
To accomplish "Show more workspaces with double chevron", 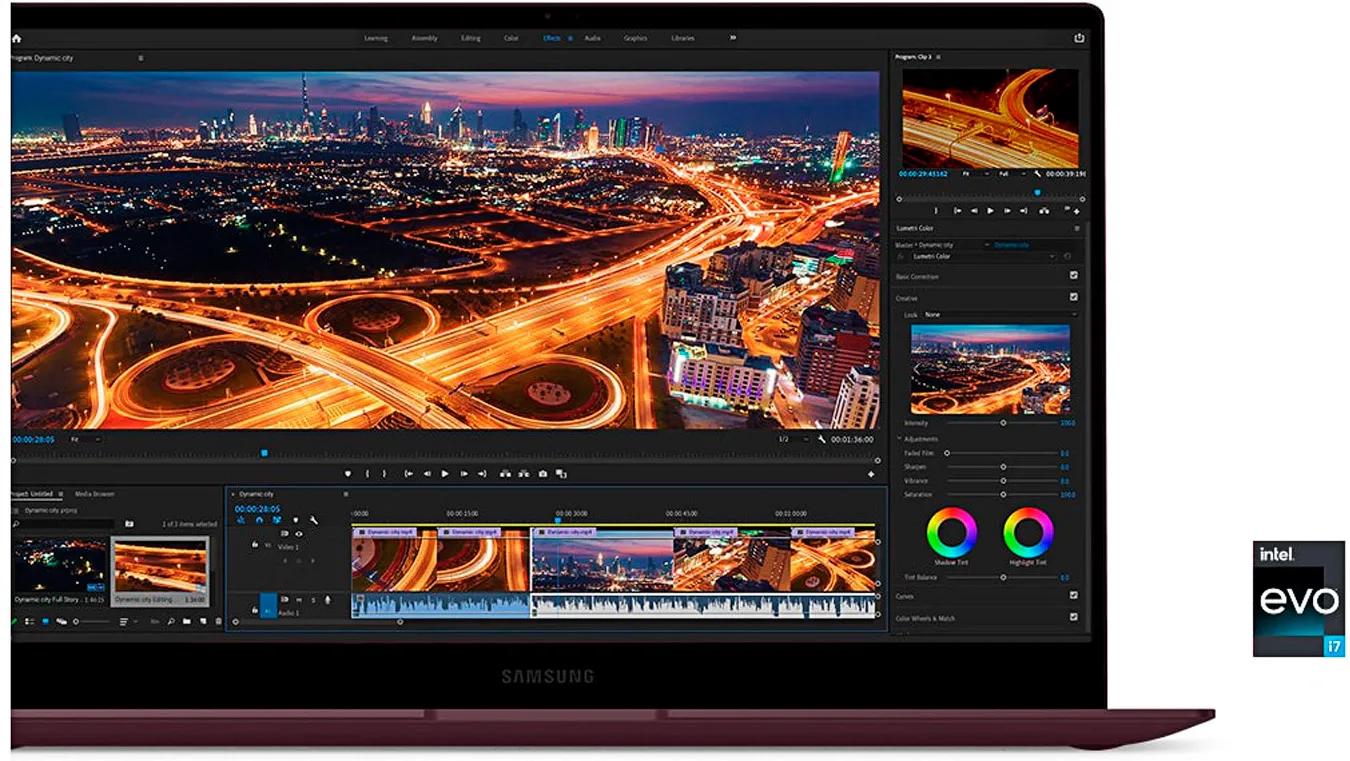I will (x=732, y=38).
